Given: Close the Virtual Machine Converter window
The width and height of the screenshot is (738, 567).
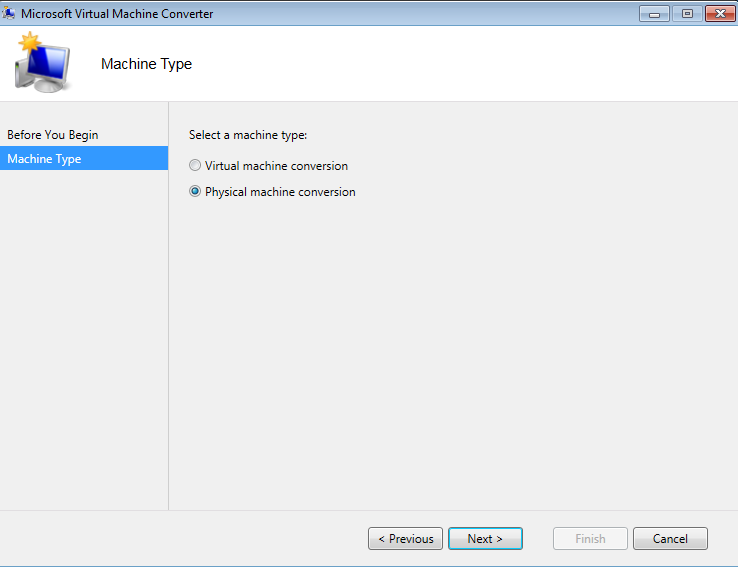Looking at the screenshot, I should [x=719, y=13].
